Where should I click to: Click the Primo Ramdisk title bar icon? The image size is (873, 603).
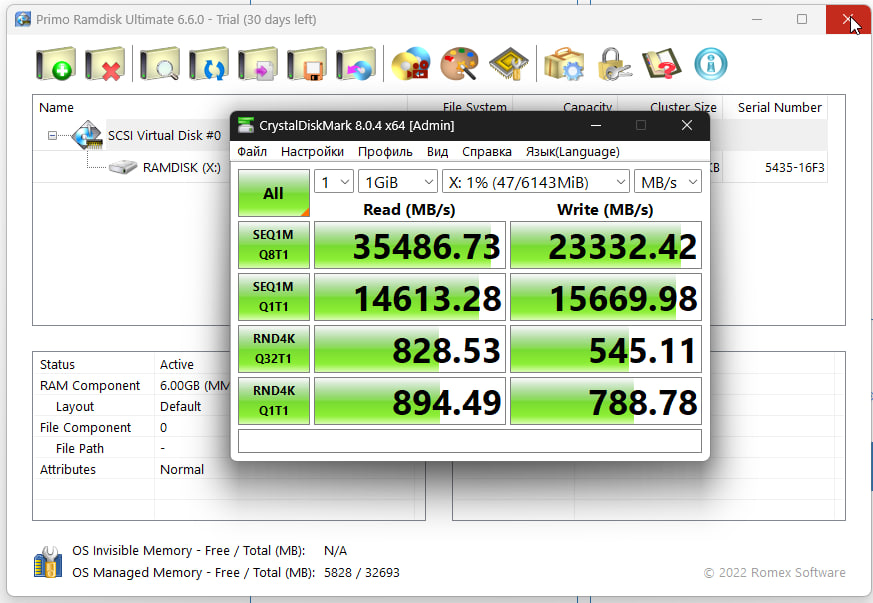click(23, 19)
